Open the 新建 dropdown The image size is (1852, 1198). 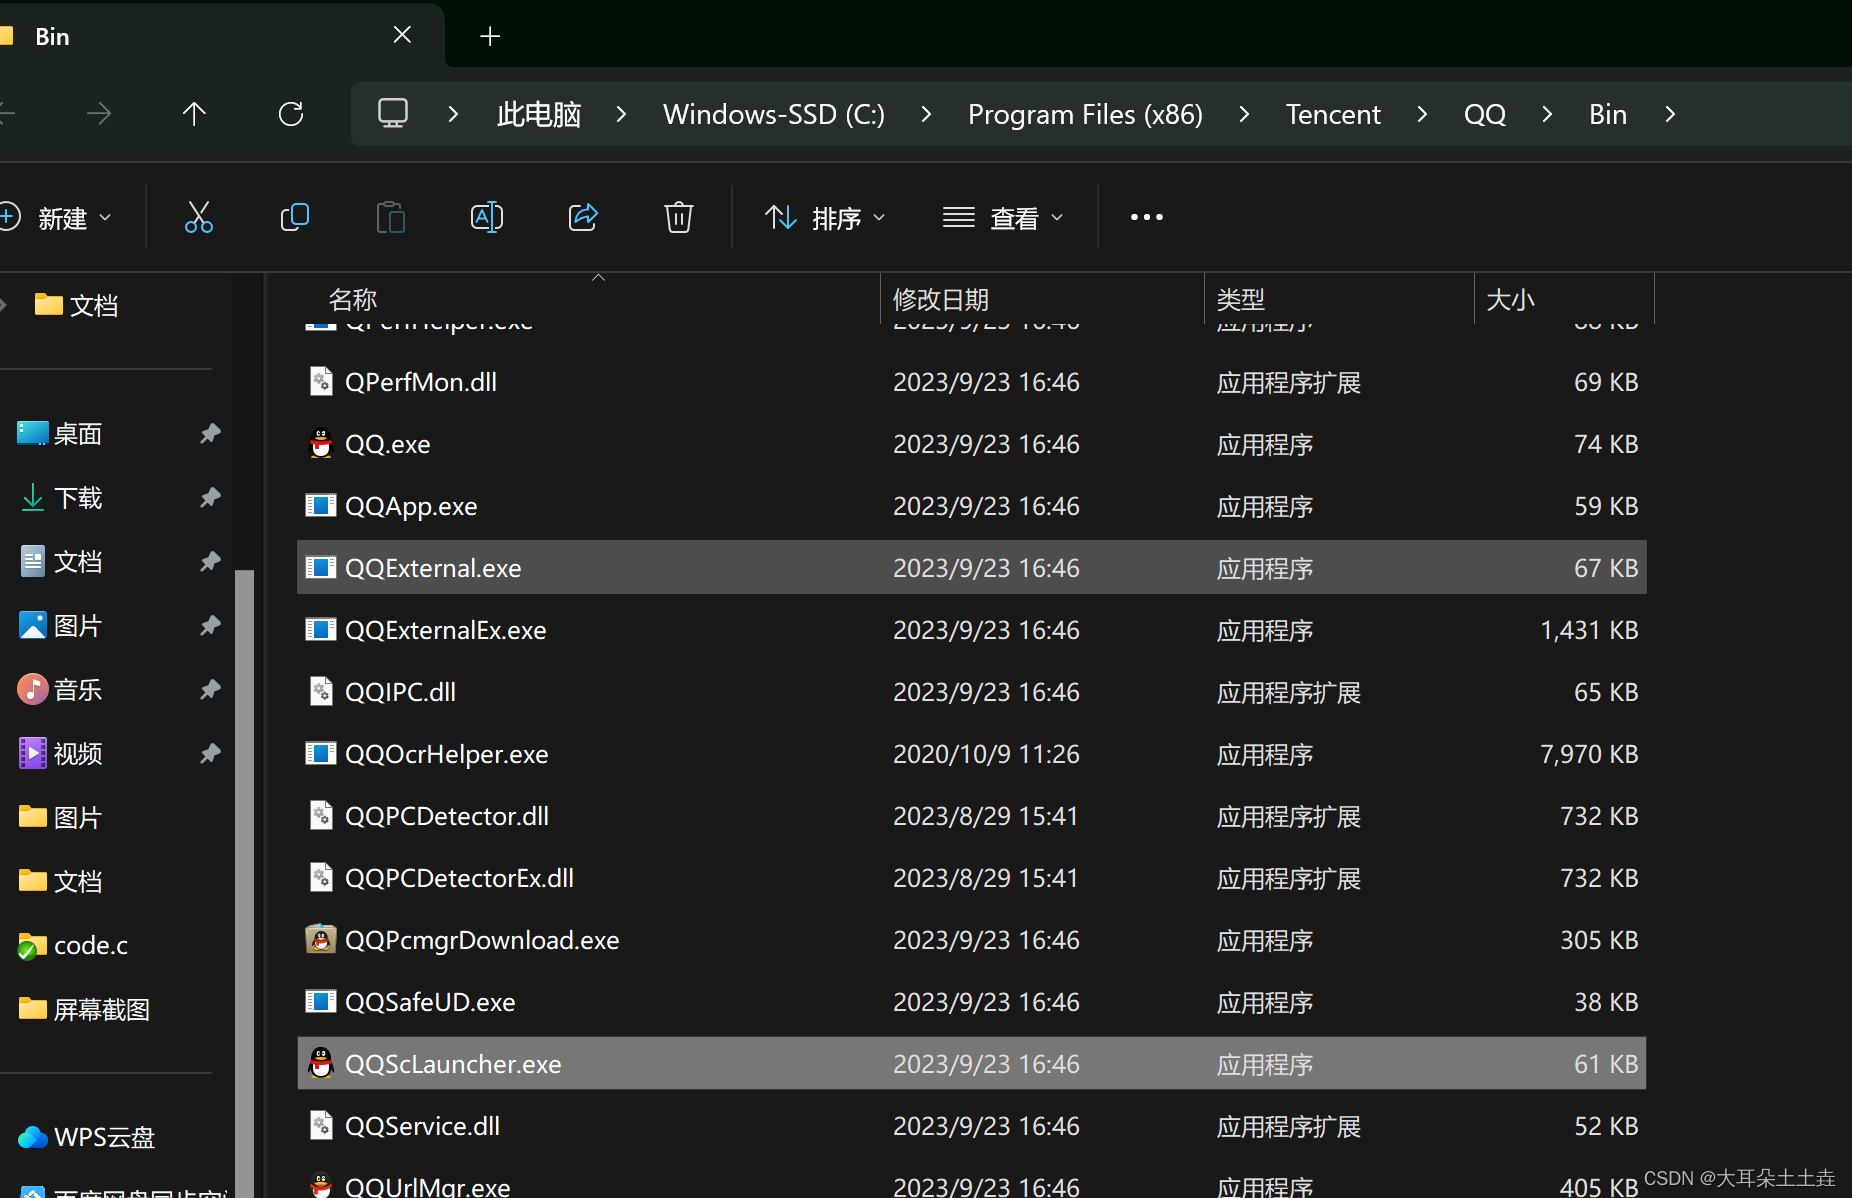tap(56, 217)
